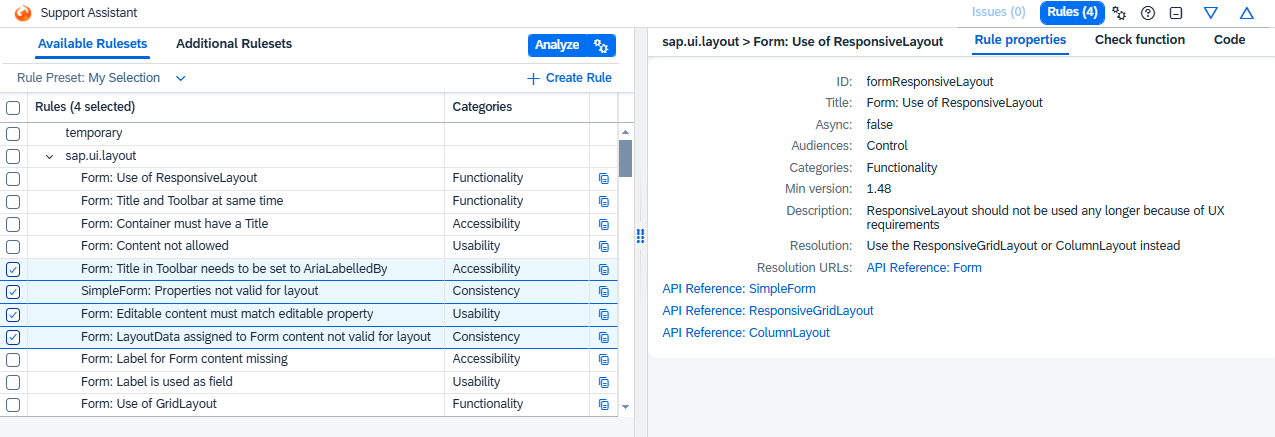Viewport: 1275px width, 437px height.
Task: Check 'Form: Label is used as field' checkbox
Action: click(13, 382)
